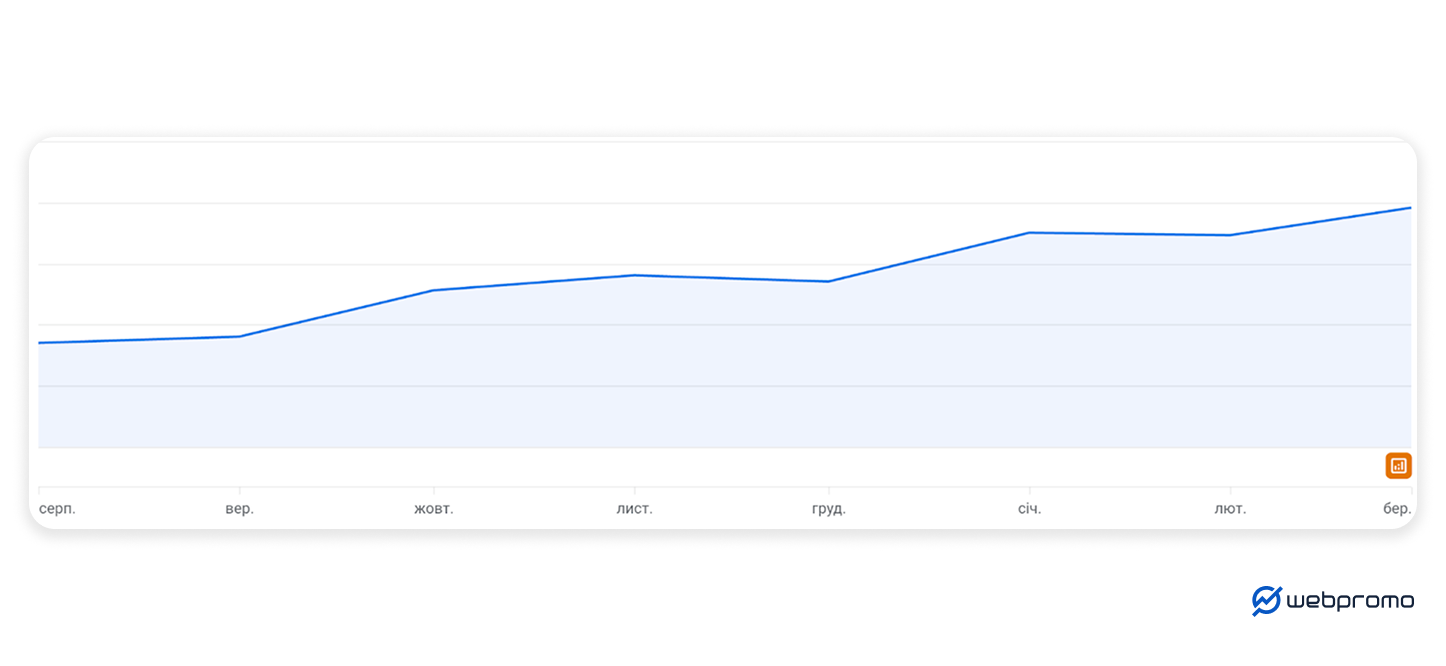Click the line's data point above вер.
This screenshot has height=666, width=1446.
[240, 336]
